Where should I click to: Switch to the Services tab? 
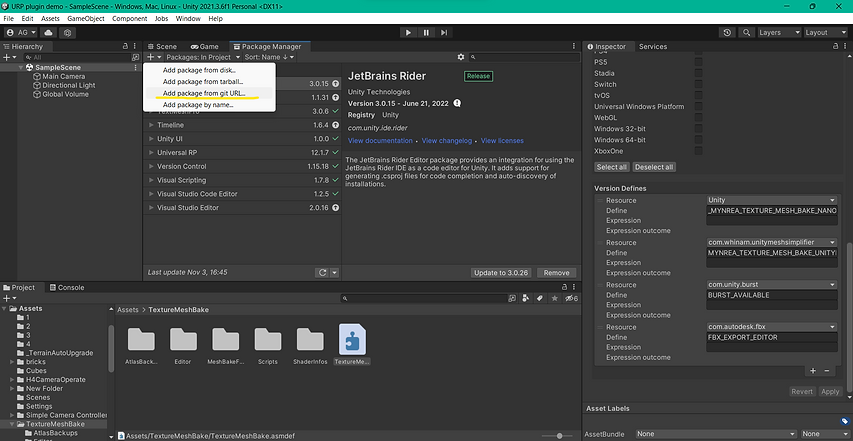[x=653, y=47]
